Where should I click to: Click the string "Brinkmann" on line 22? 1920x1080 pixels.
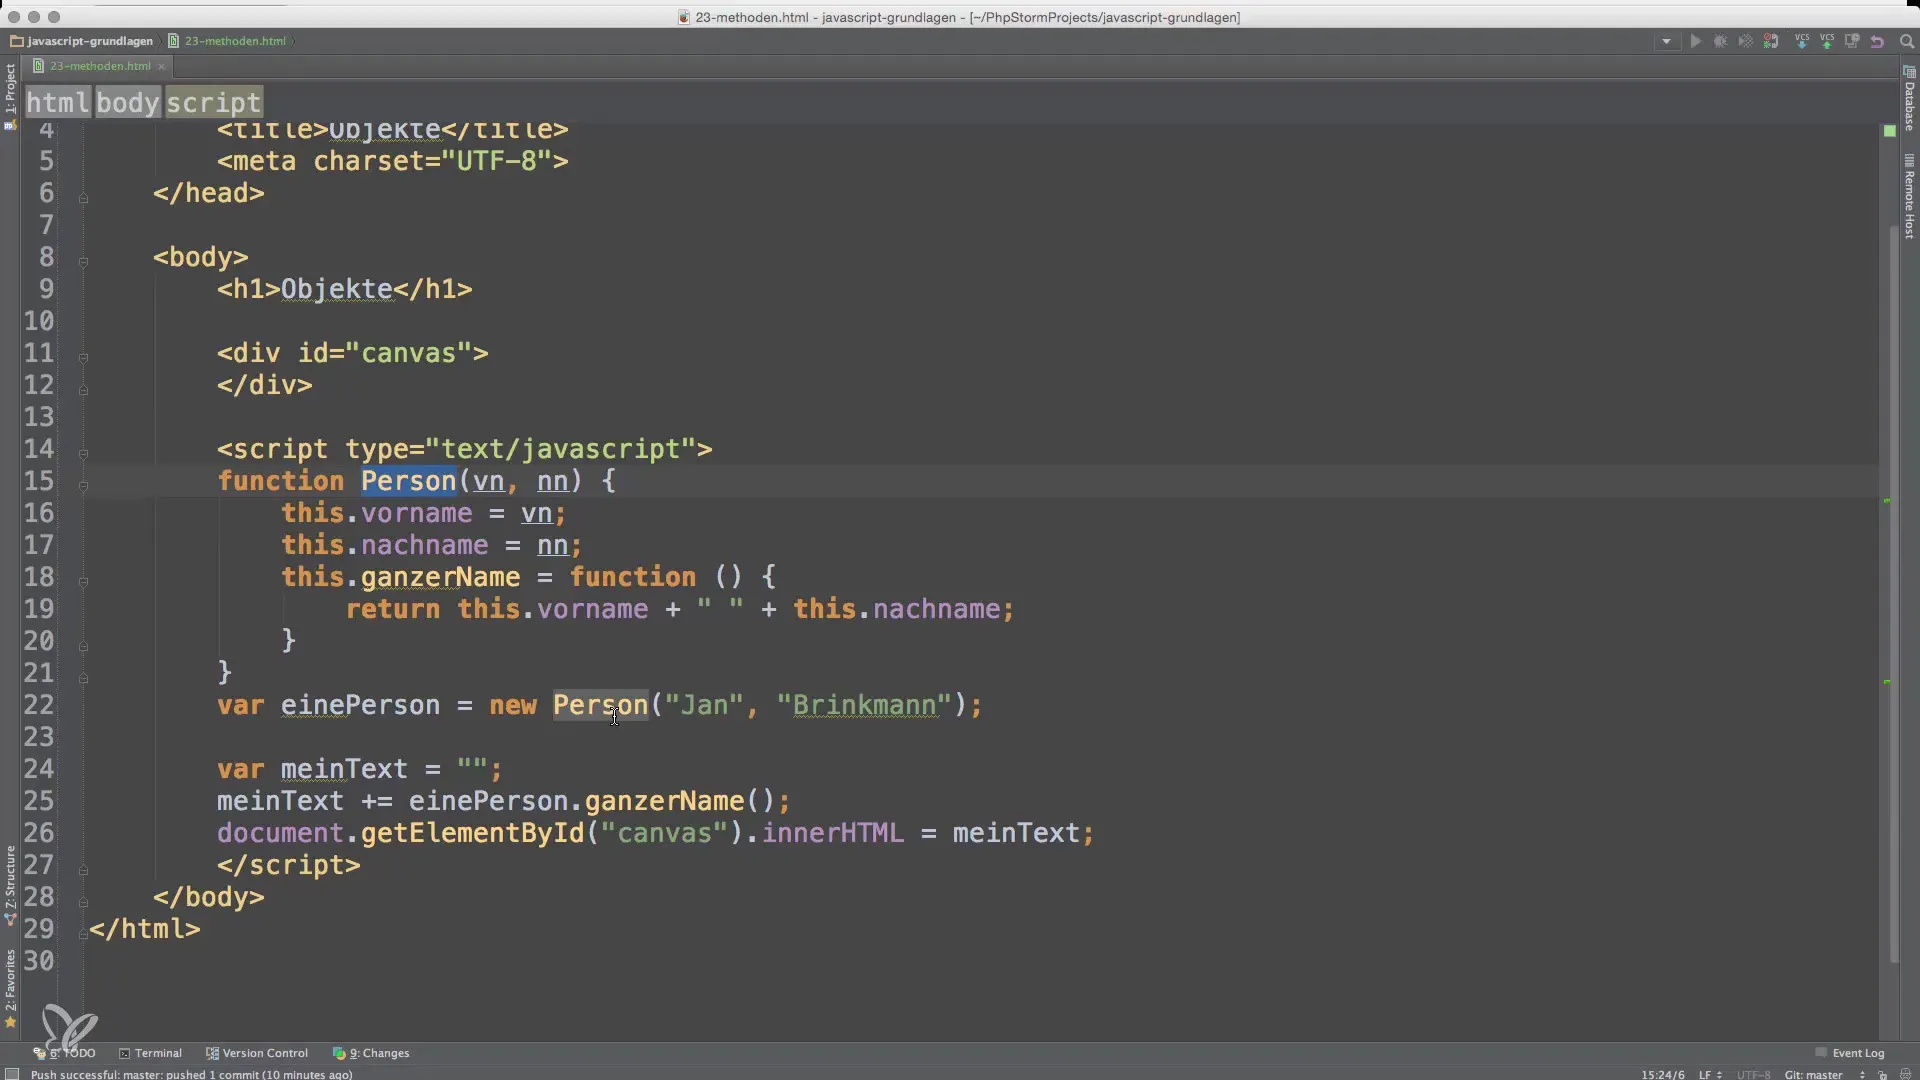865,705
